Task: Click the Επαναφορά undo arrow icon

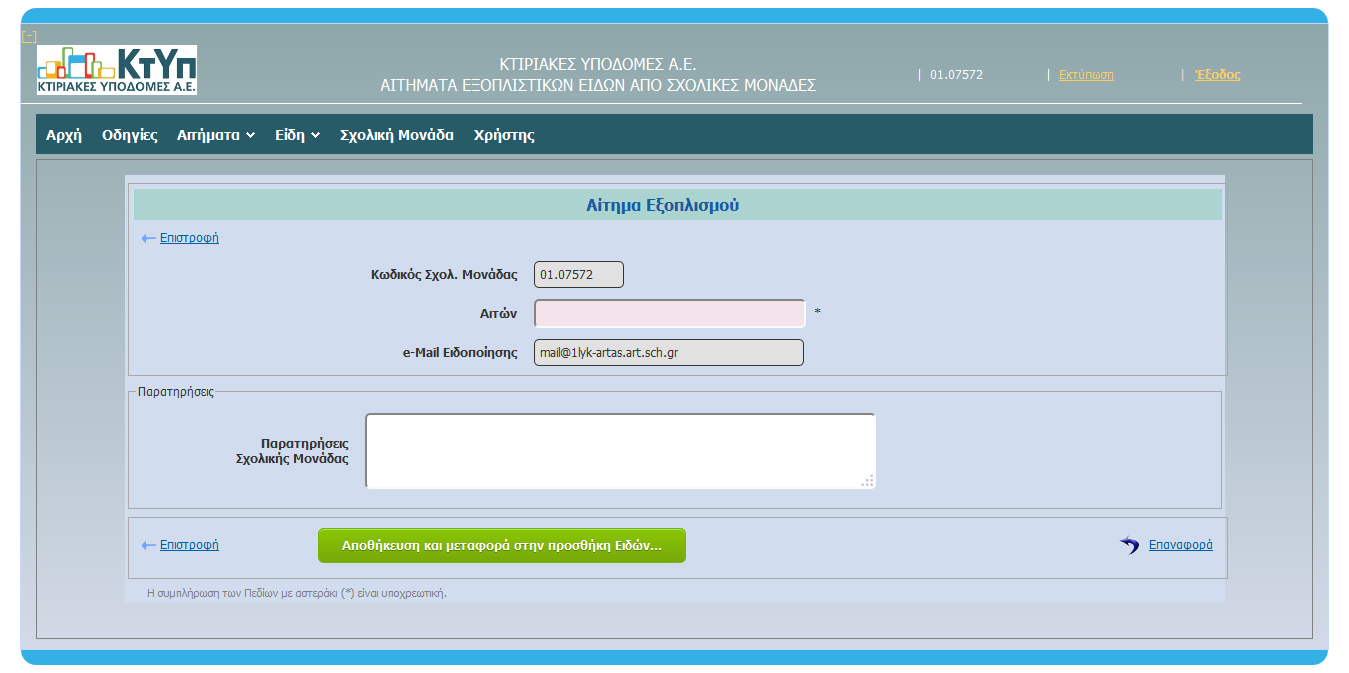Action: point(1130,545)
